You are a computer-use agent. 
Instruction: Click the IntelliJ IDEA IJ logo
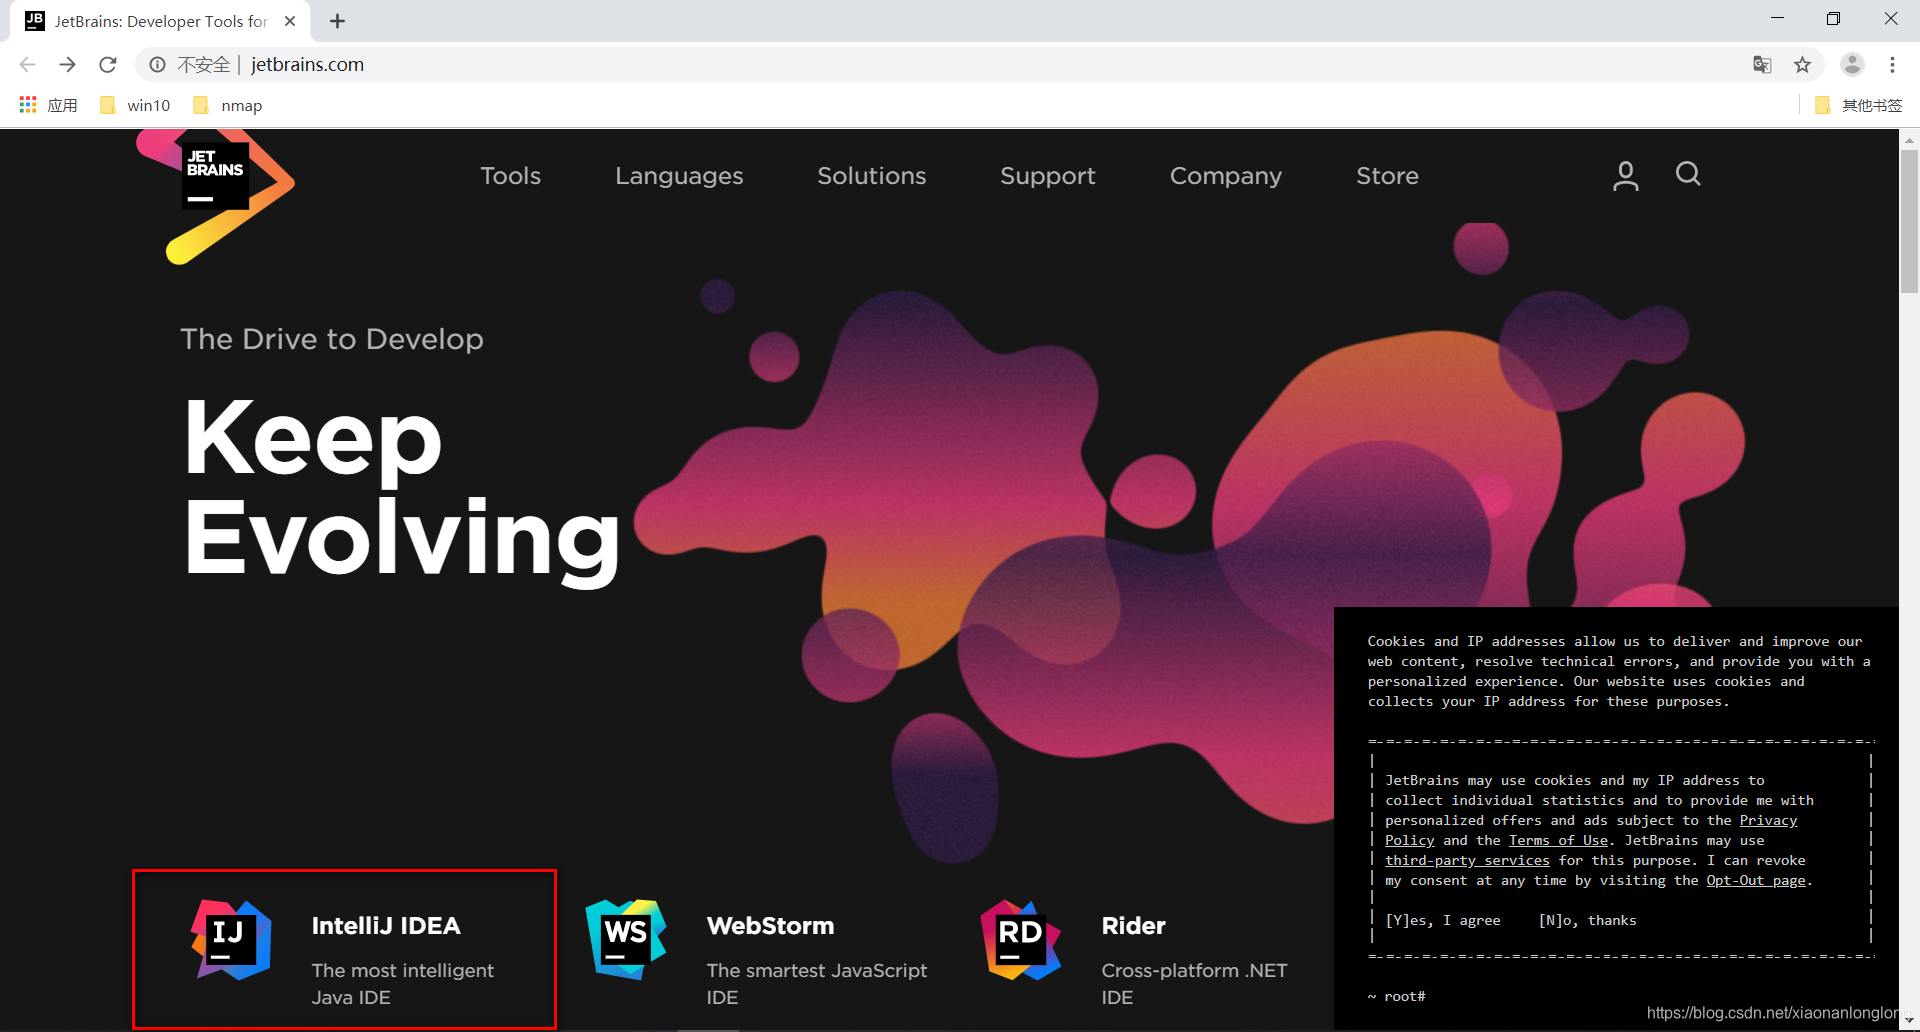click(231, 940)
